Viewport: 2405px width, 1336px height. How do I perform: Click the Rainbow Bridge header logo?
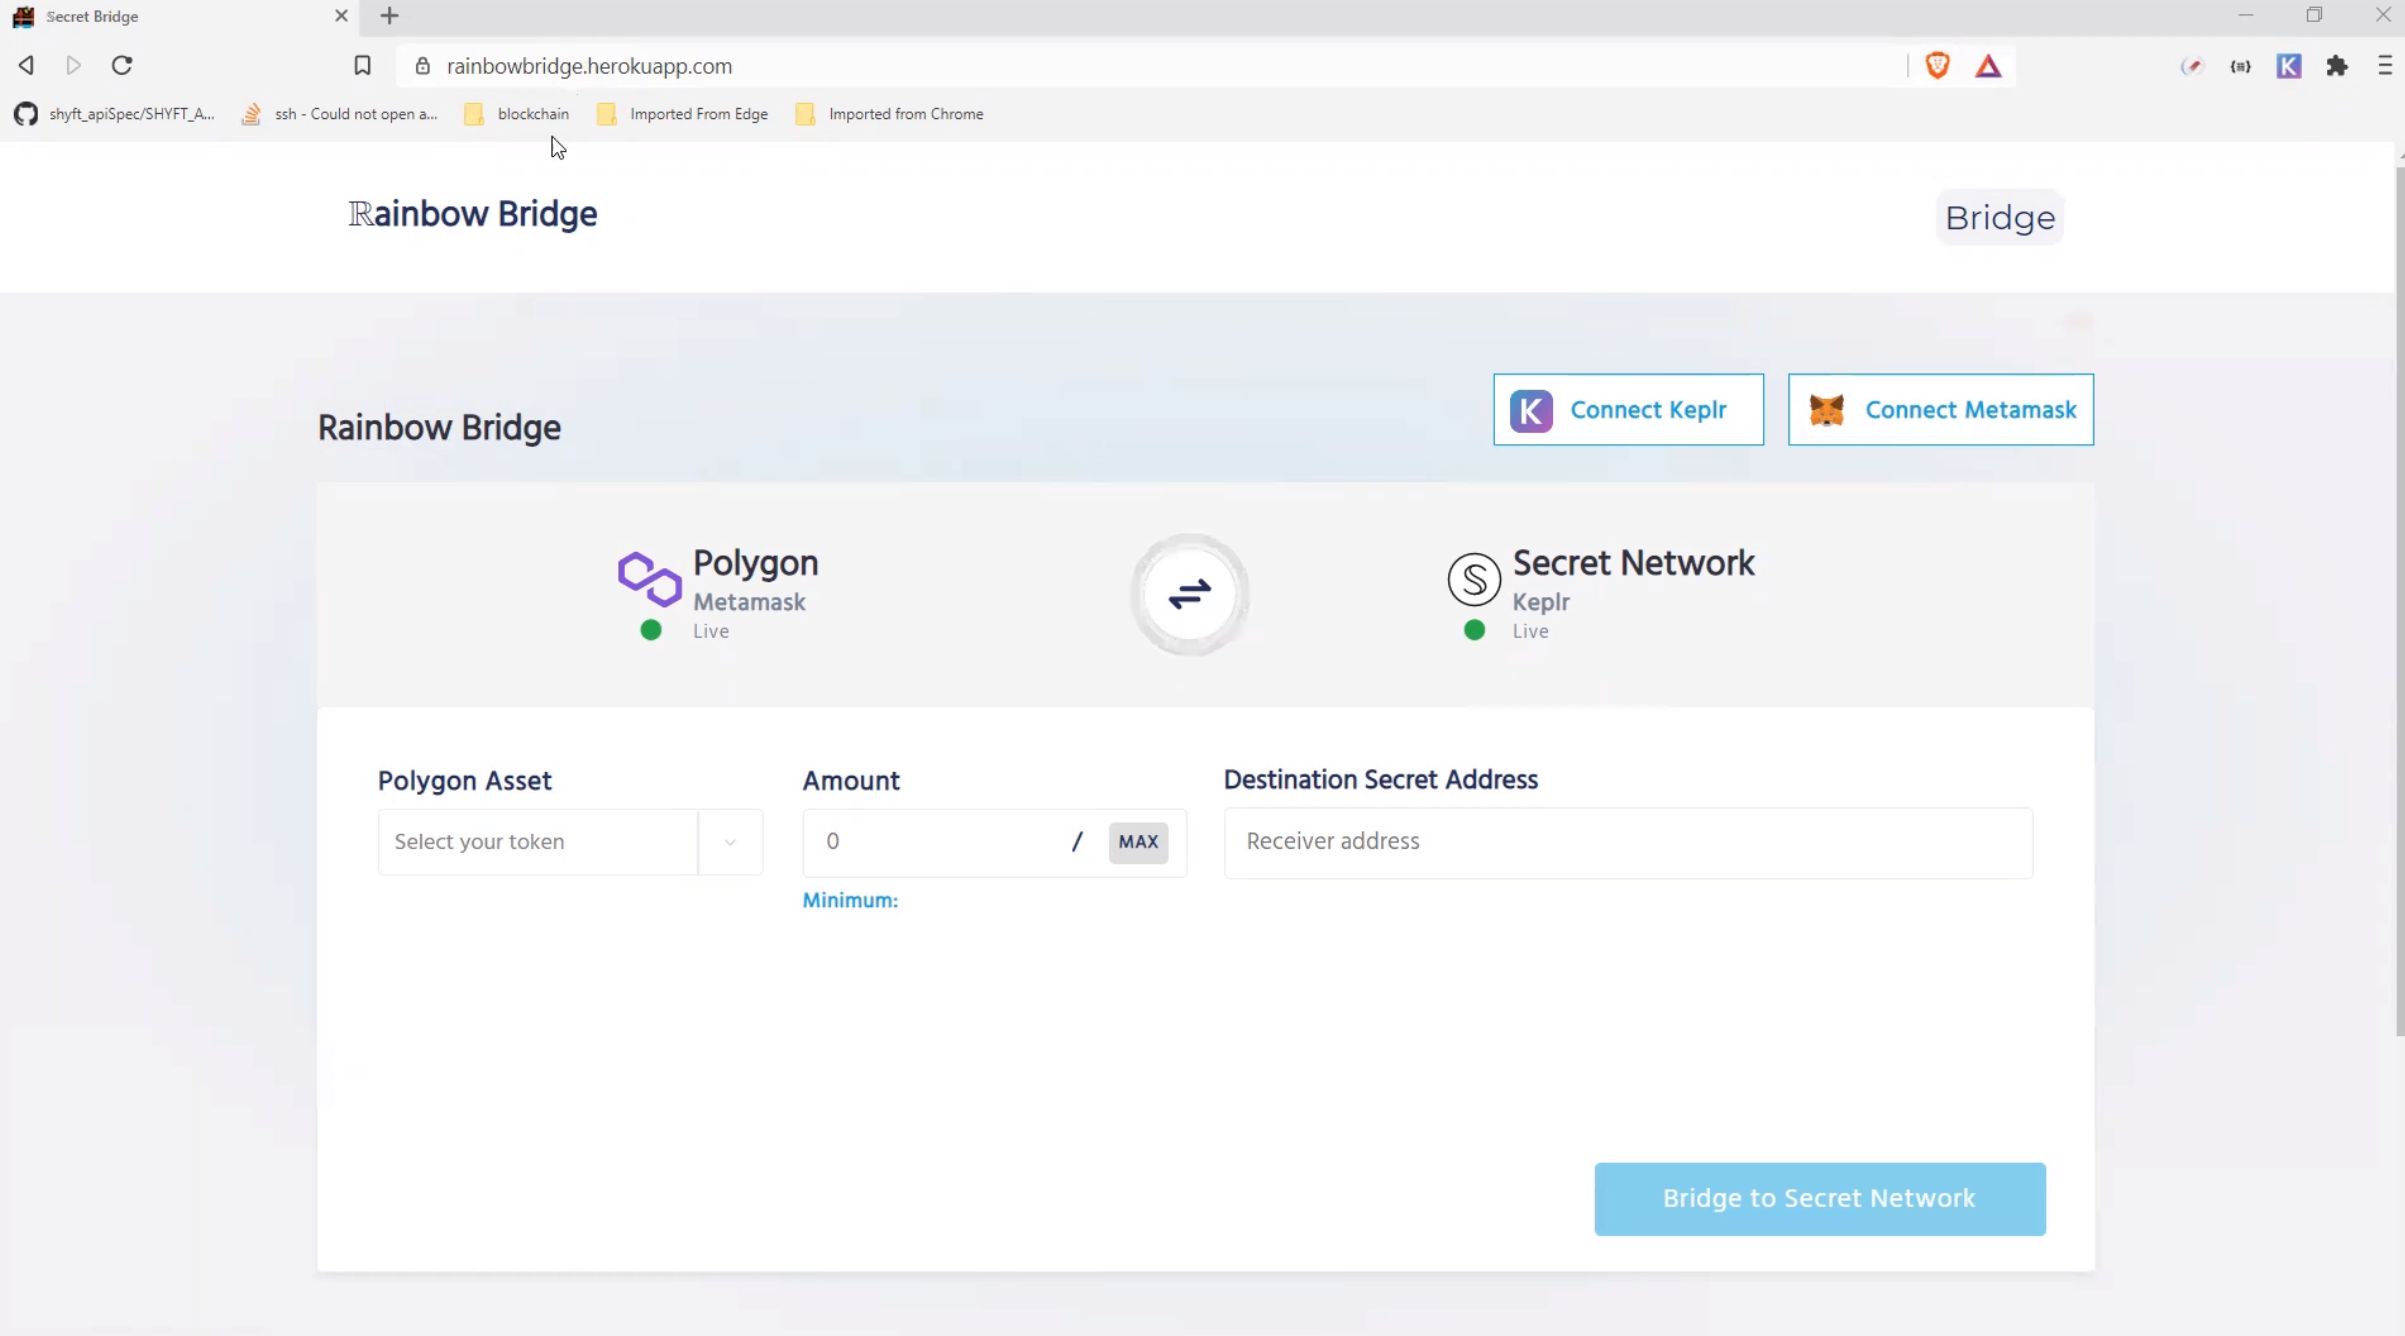click(473, 214)
